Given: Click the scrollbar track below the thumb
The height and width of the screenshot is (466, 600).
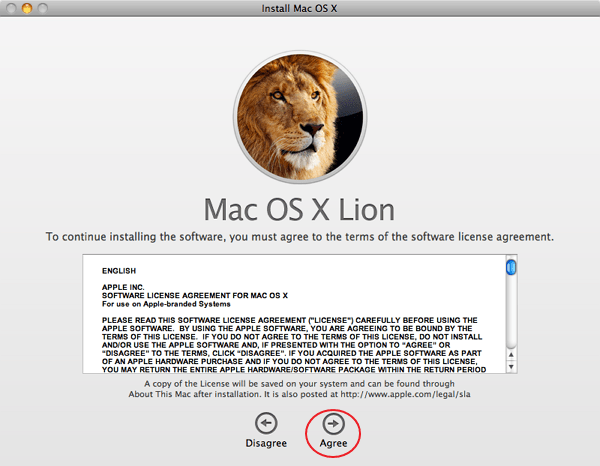Looking at the screenshot, I should pyautogui.click(x=511, y=330).
